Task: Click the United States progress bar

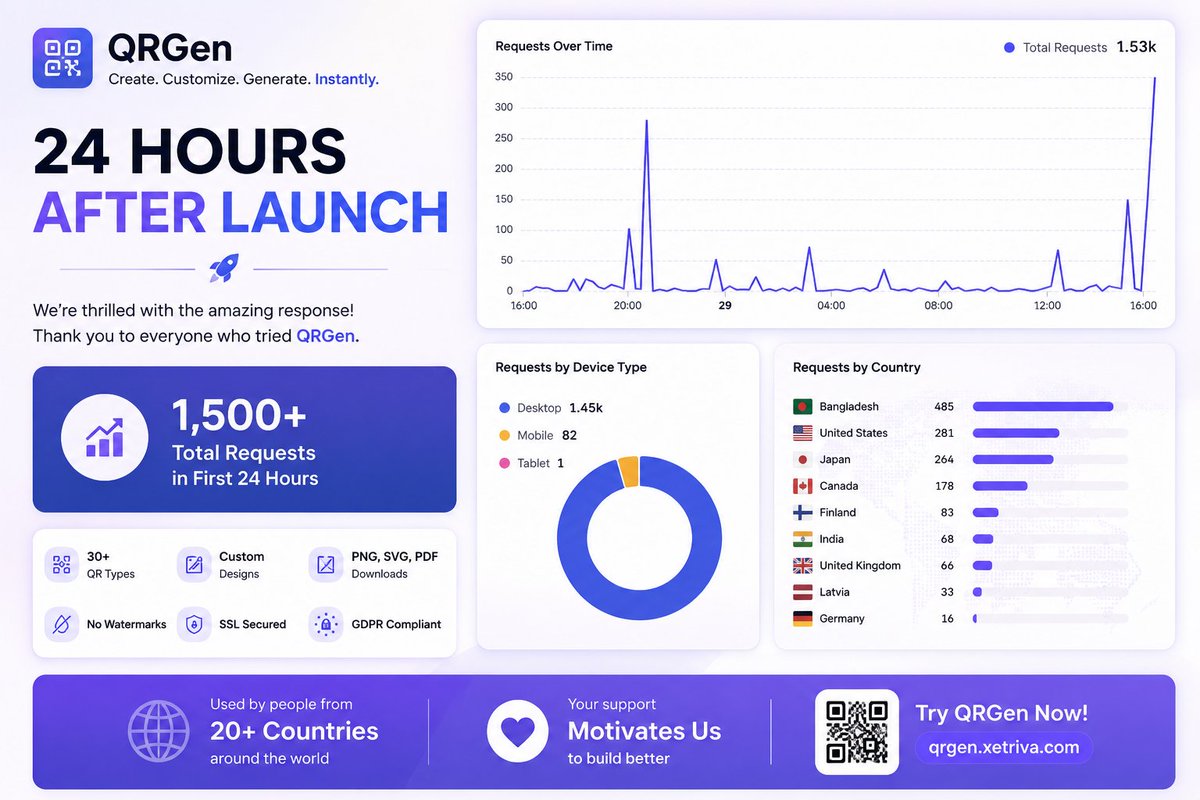Action: point(1016,433)
